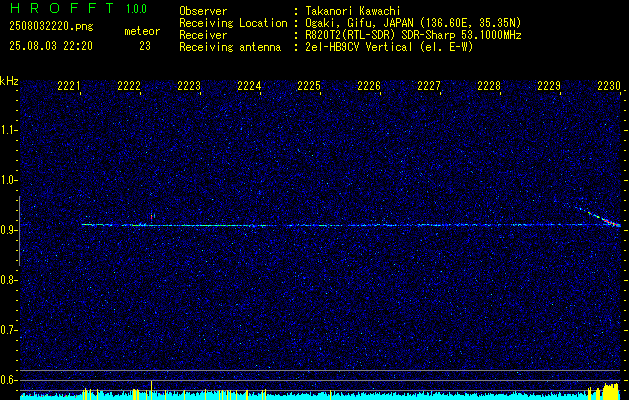The image size is (629, 400).
Task: Click receiver value R820T2(RTL-SDR) SDR-Sharp
Action: pos(380,35)
